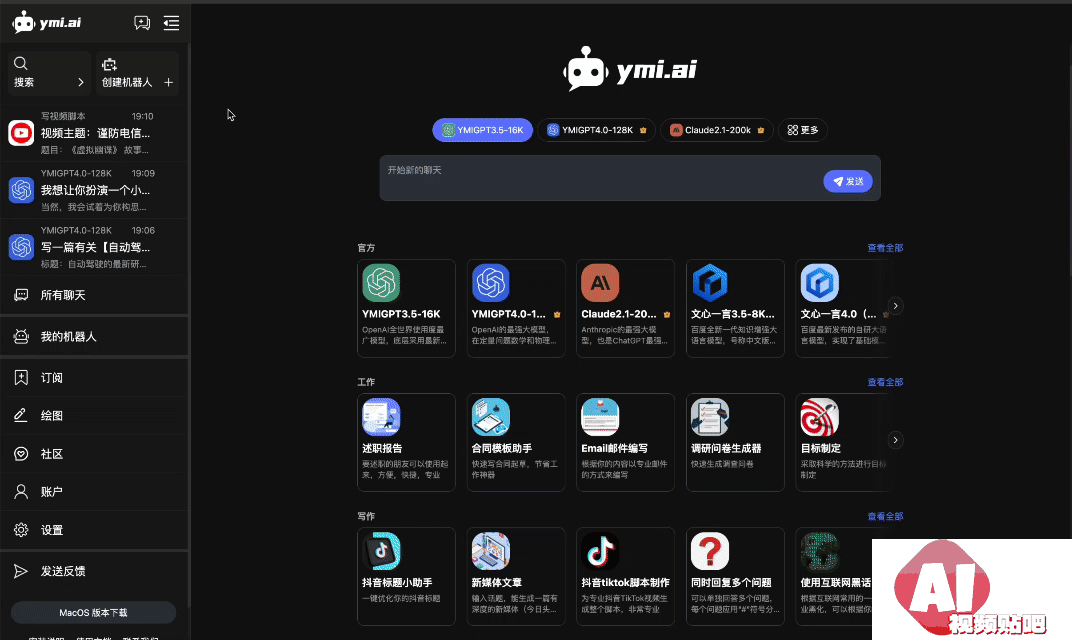Click the ymi.ai logo in the sidebar header
Screen dimensions: 1072x640
pyautogui.click(x=46, y=23)
